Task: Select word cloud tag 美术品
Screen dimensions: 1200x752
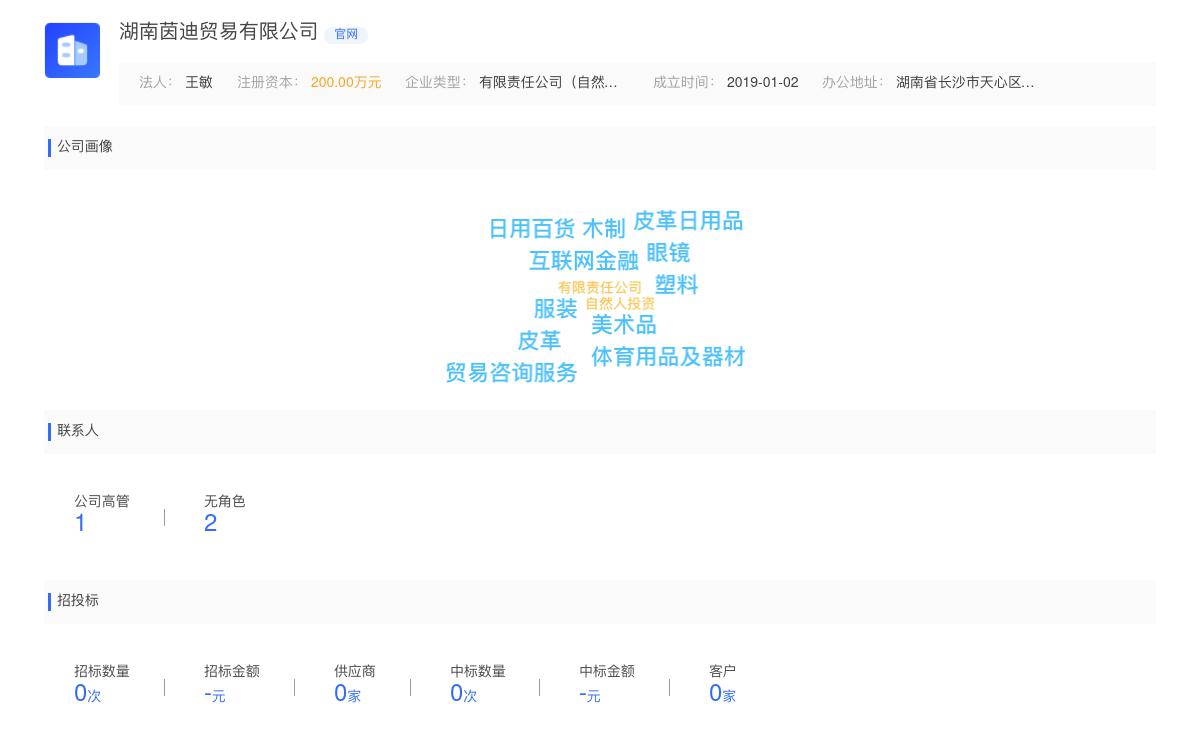Action: [623, 325]
